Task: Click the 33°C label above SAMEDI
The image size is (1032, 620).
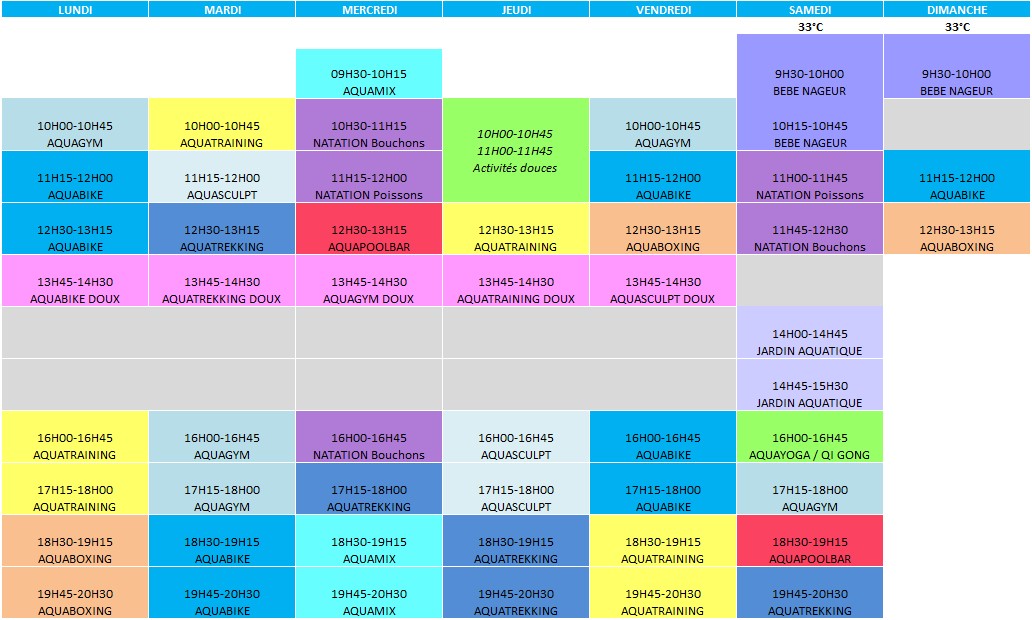Action: (810, 28)
